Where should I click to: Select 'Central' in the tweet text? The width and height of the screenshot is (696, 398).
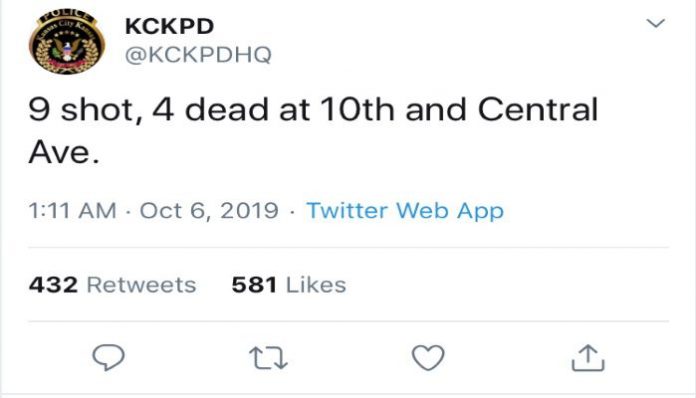[538, 109]
